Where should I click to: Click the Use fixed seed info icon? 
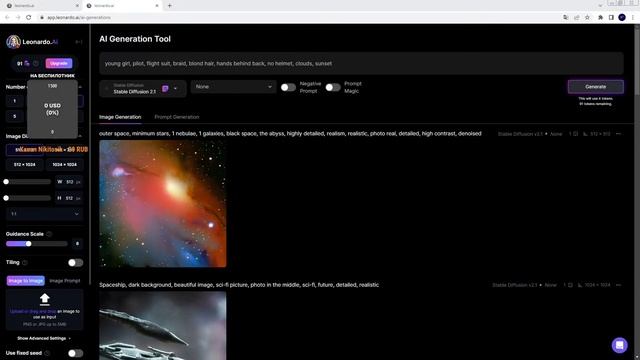(47, 353)
